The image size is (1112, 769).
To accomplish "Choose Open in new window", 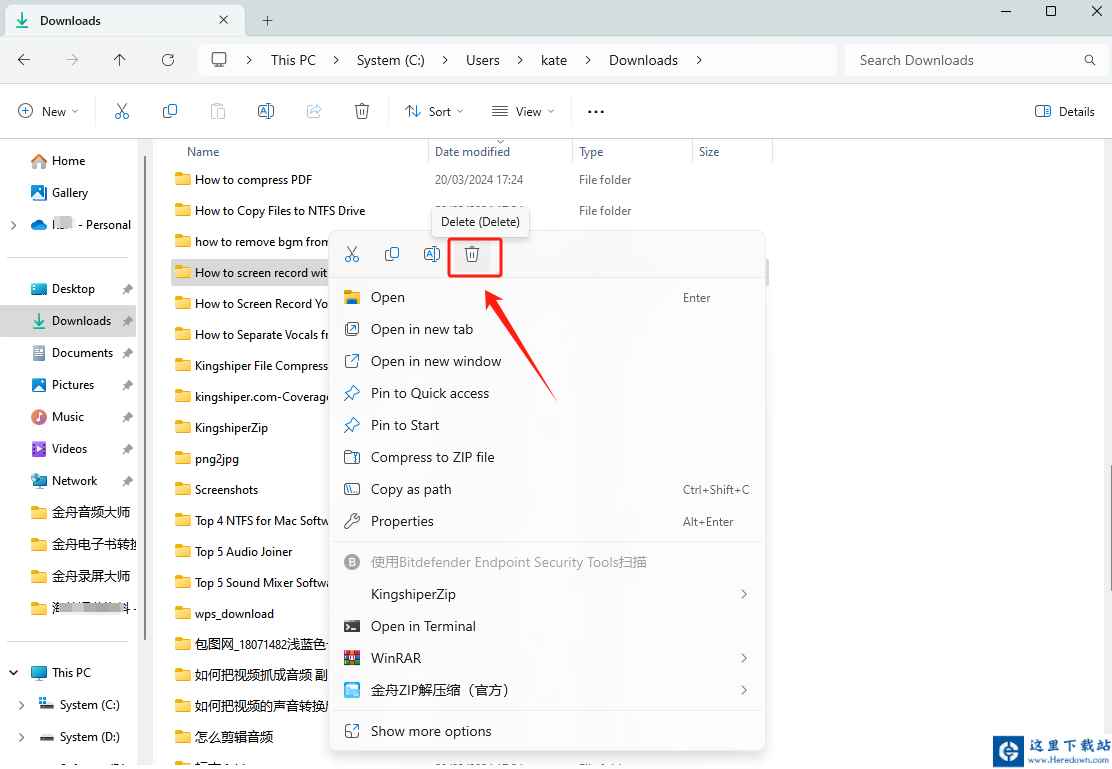I will 547,361.
